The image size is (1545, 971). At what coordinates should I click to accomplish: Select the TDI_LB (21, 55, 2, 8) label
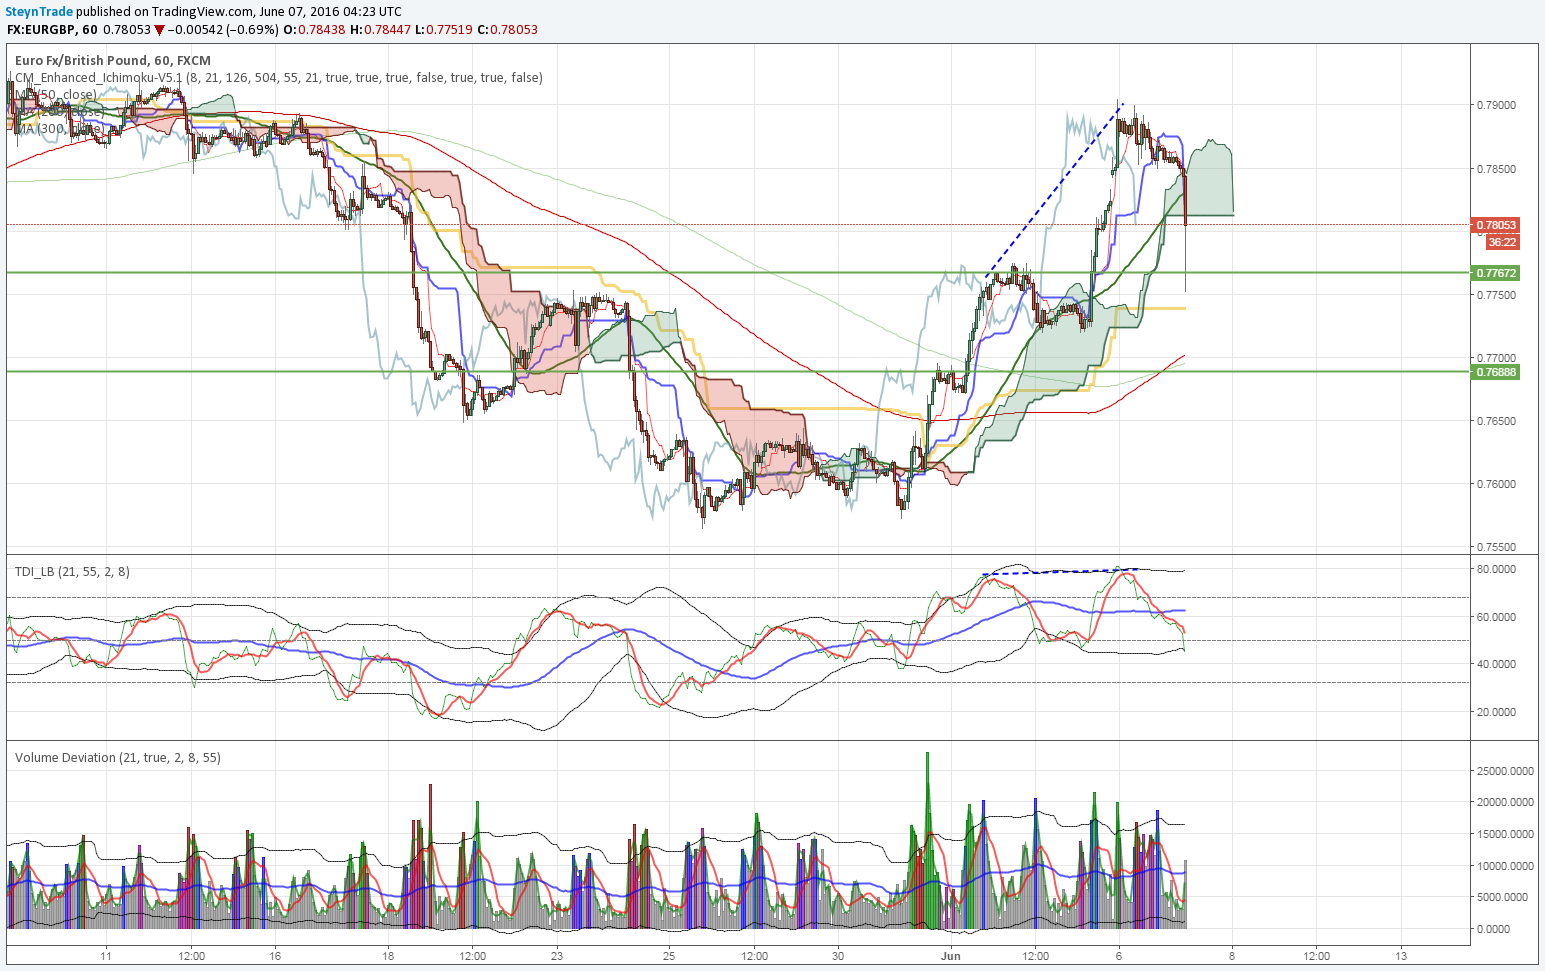[x=72, y=572]
